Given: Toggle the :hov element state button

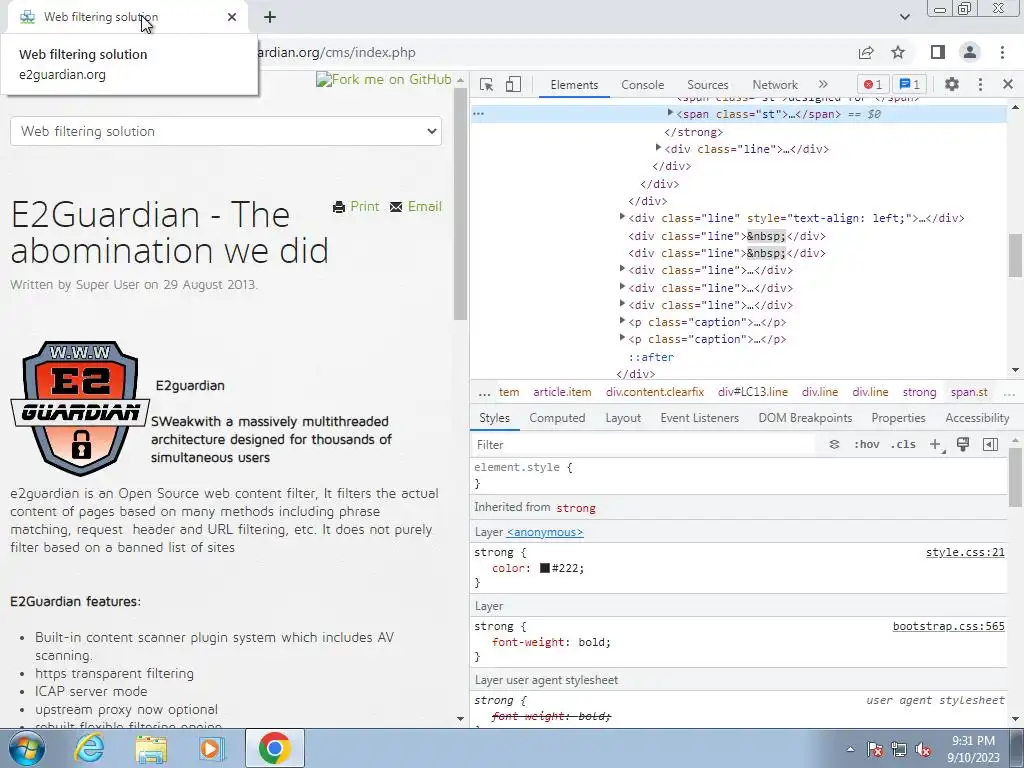Looking at the screenshot, I should point(867,445).
